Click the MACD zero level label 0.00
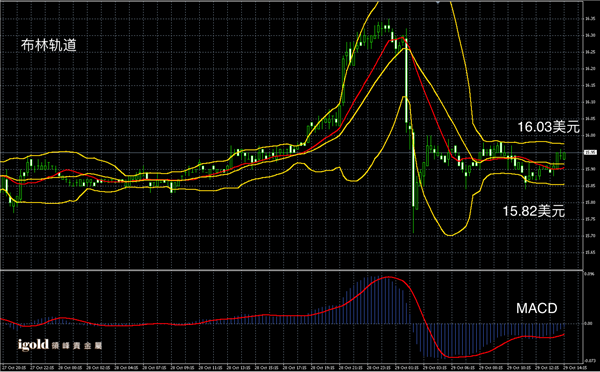600x372 pixels. tap(589, 323)
